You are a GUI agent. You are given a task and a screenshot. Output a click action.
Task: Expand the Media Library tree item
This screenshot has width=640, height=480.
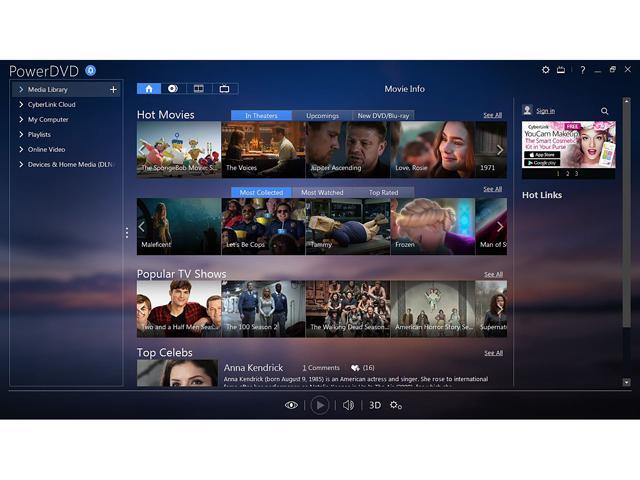(x=21, y=89)
